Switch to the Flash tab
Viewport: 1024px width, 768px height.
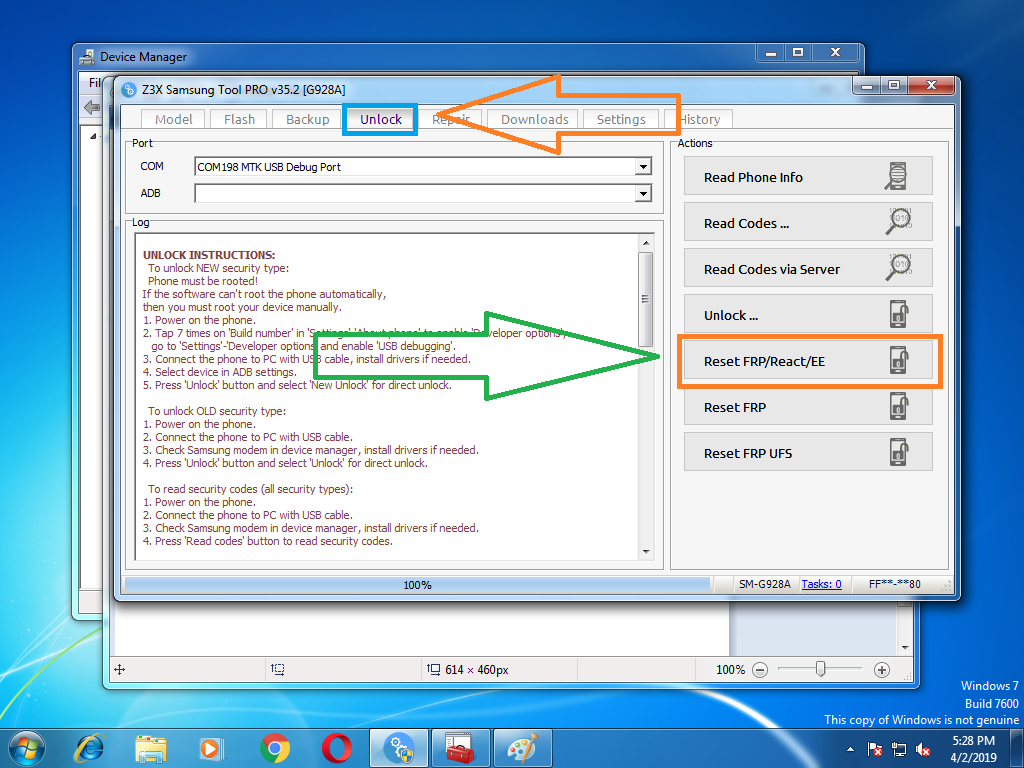pos(239,120)
